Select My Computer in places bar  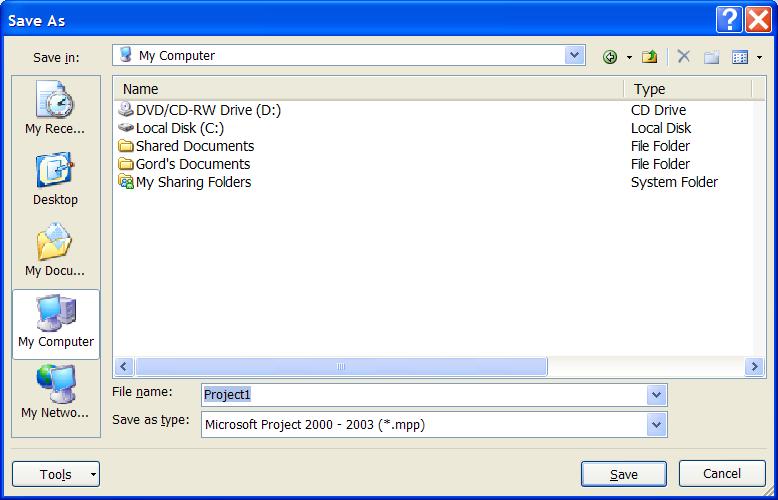(x=56, y=324)
